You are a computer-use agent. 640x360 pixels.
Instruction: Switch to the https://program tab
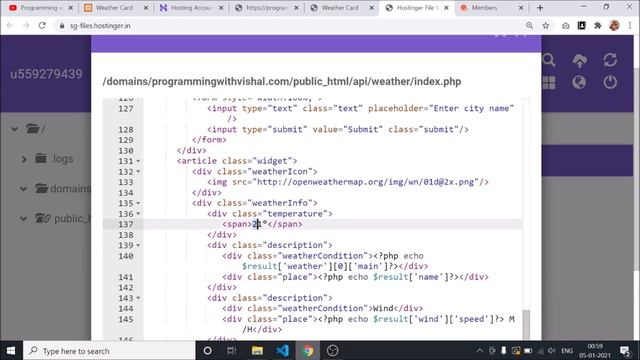[x=266, y=8]
